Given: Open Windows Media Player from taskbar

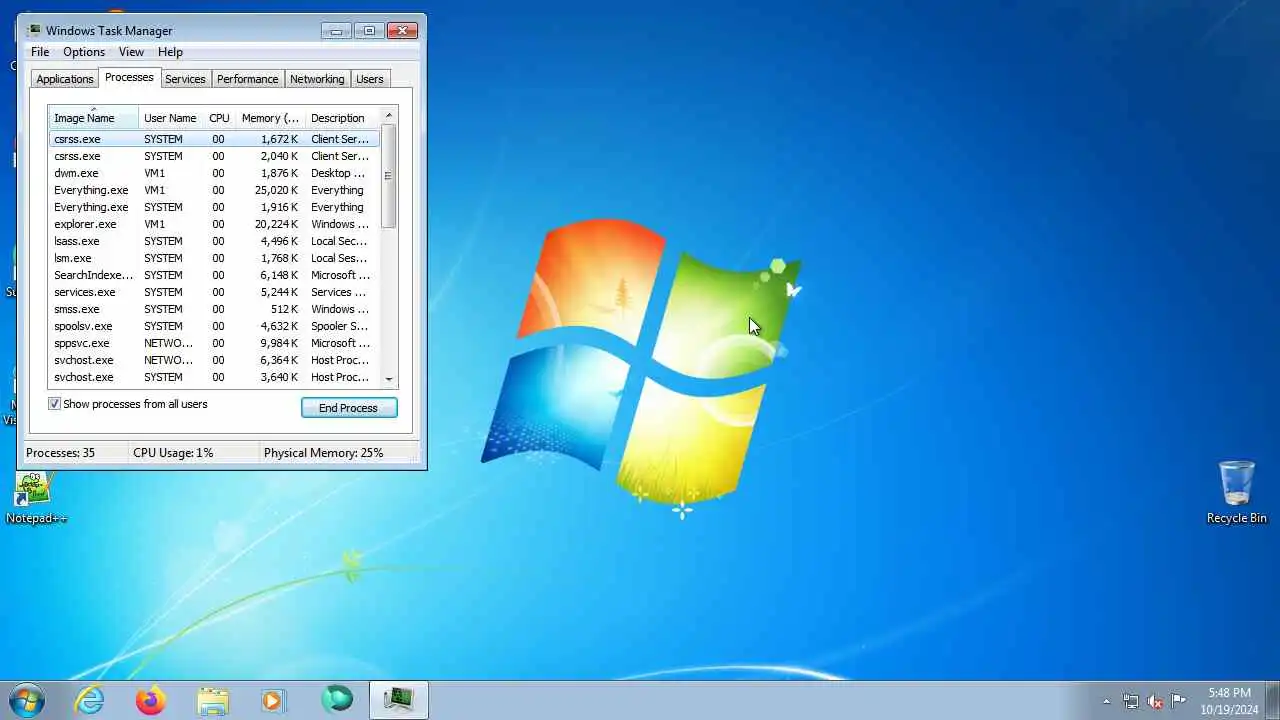Looking at the screenshot, I should [x=274, y=700].
